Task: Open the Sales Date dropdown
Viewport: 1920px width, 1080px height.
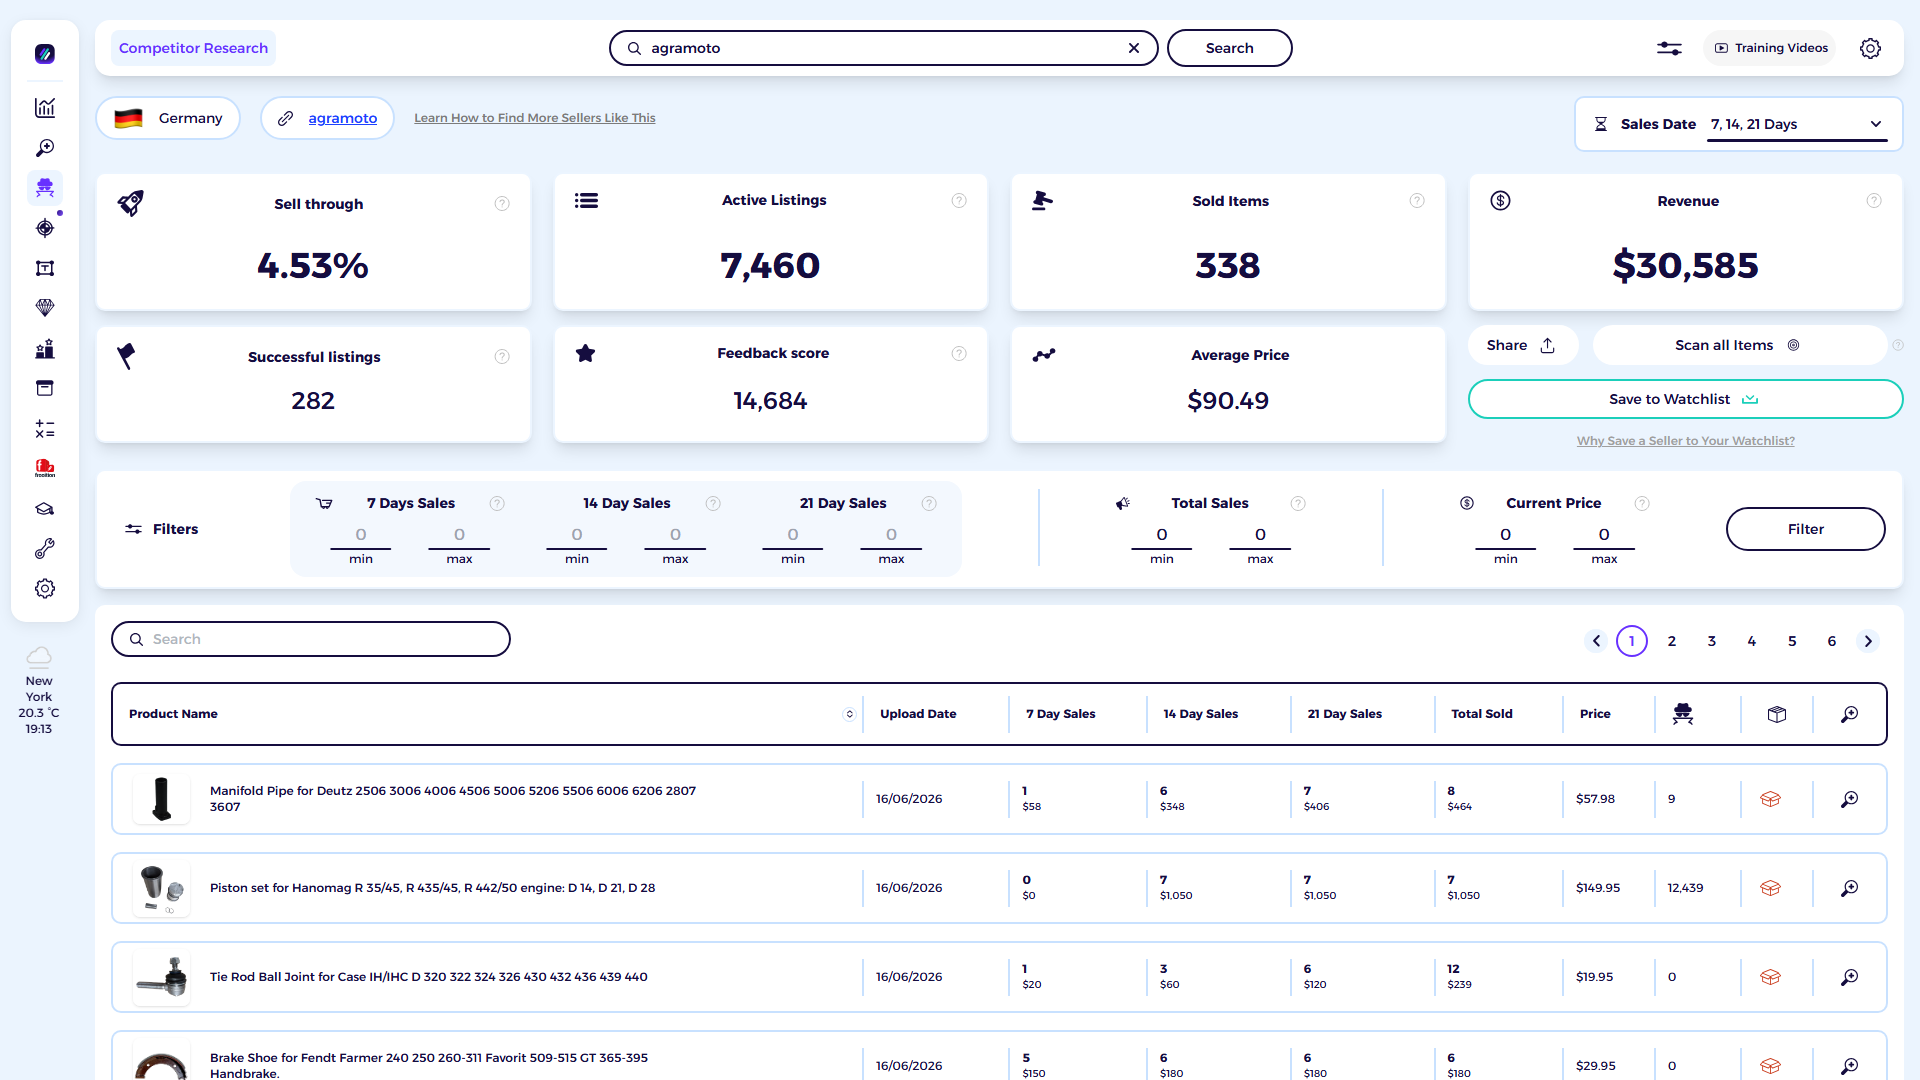Action: [x=1797, y=124]
